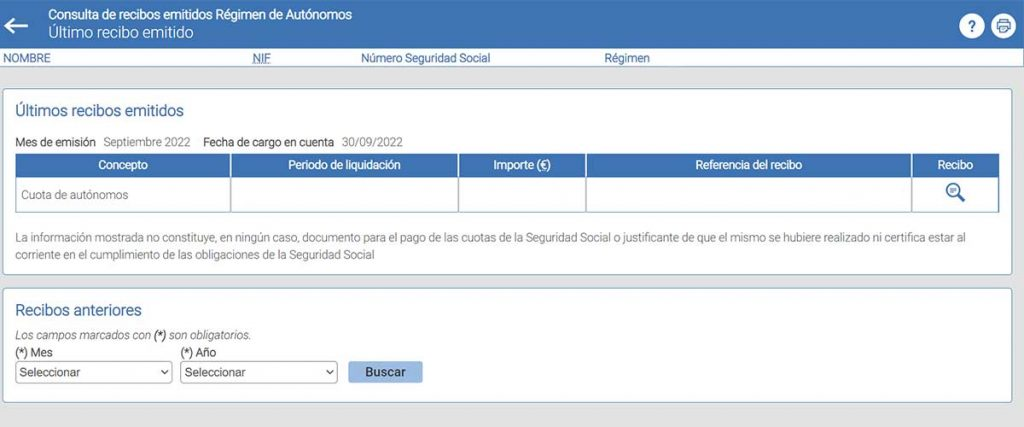Image resolution: width=1024 pixels, height=427 pixels.
Task: Click the Régimen label
Action: 627,58
